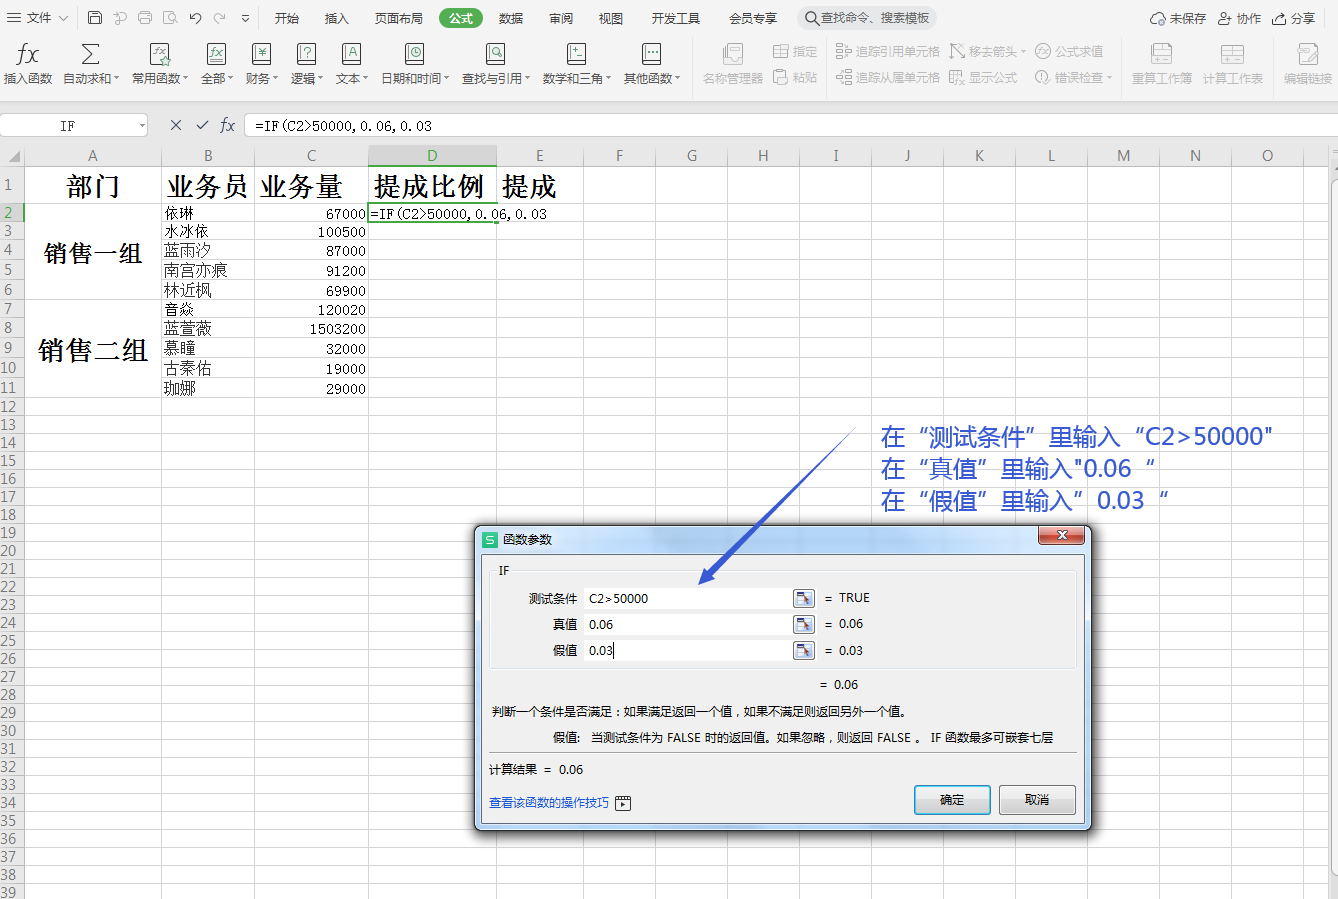
Task: Click the range selector icon for 假值
Action: point(803,650)
